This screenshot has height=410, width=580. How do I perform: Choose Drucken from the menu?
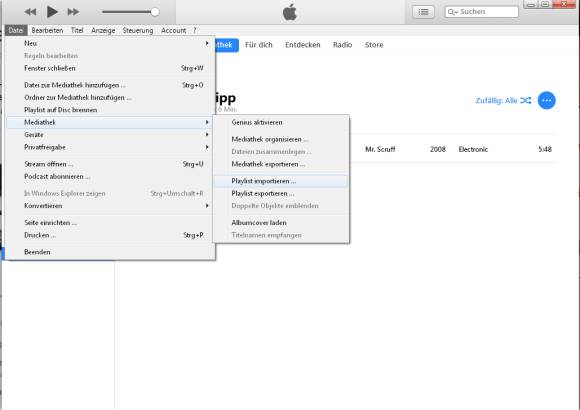click(110, 235)
